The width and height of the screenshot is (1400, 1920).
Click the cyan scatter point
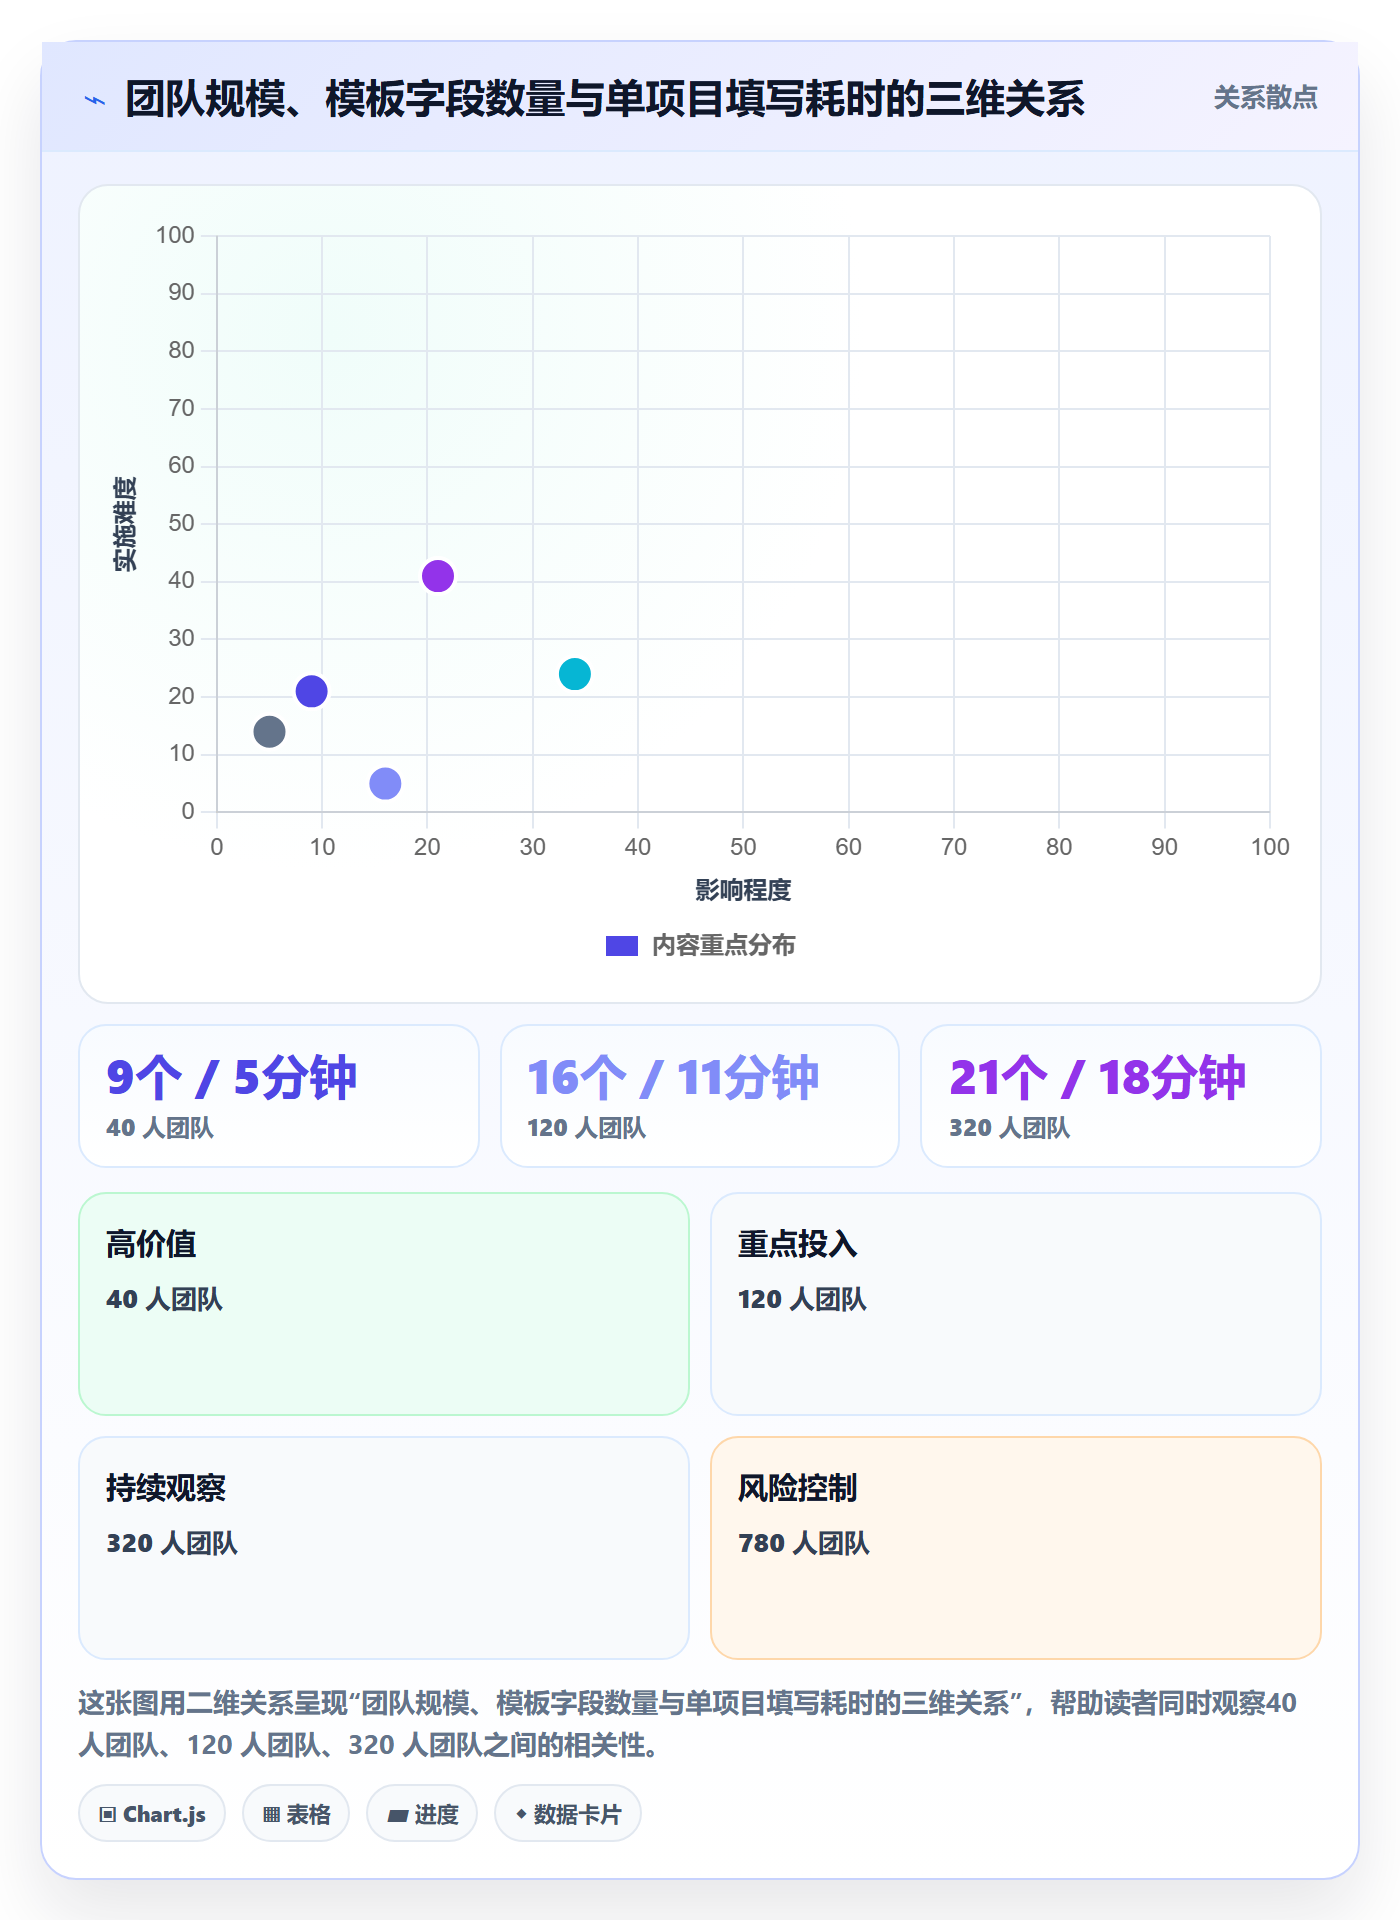click(575, 674)
